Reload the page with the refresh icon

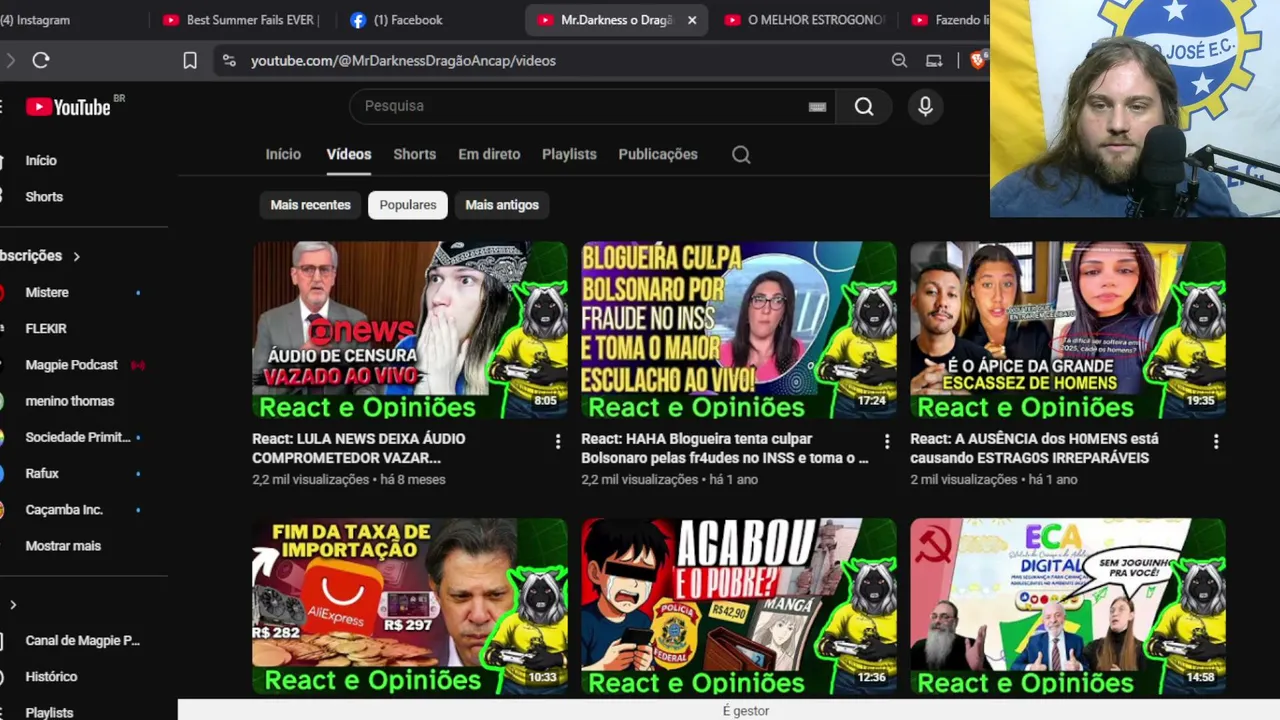(41, 61)
